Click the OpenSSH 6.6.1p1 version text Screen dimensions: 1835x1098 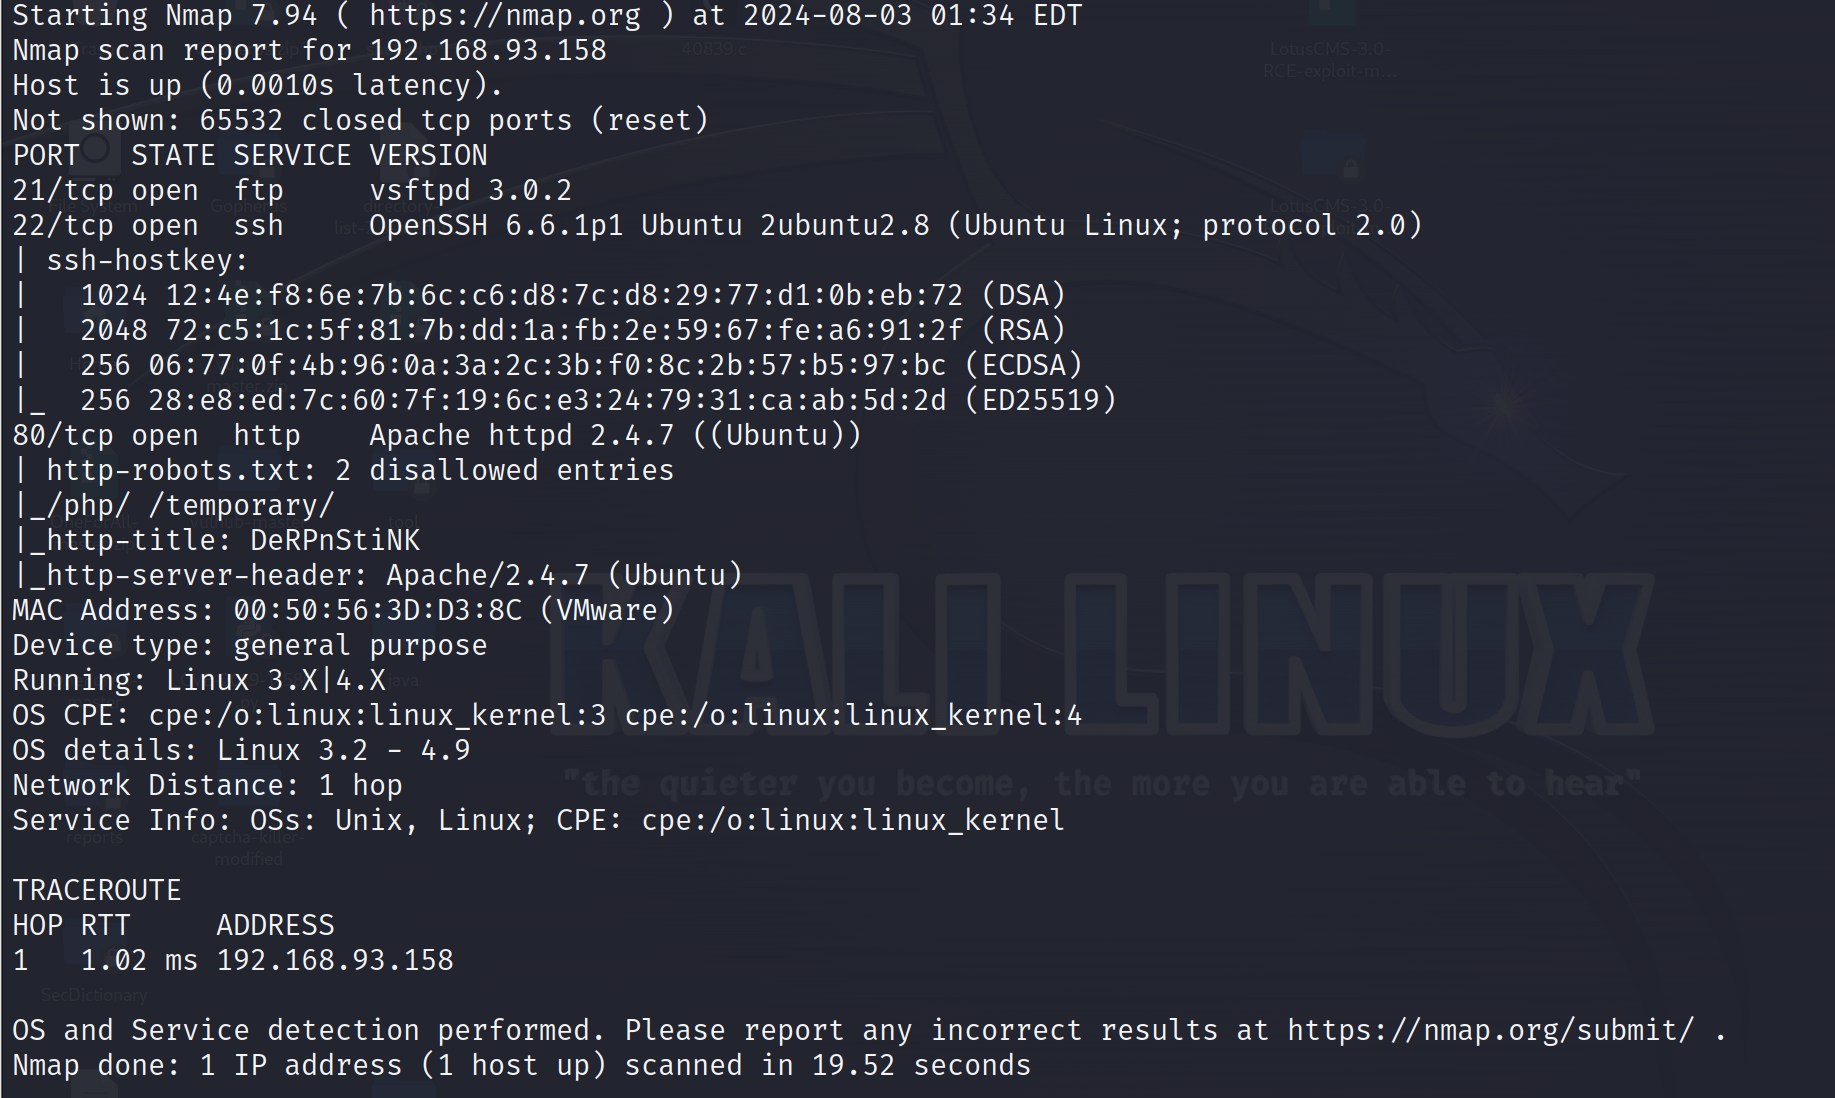[496, 226]
